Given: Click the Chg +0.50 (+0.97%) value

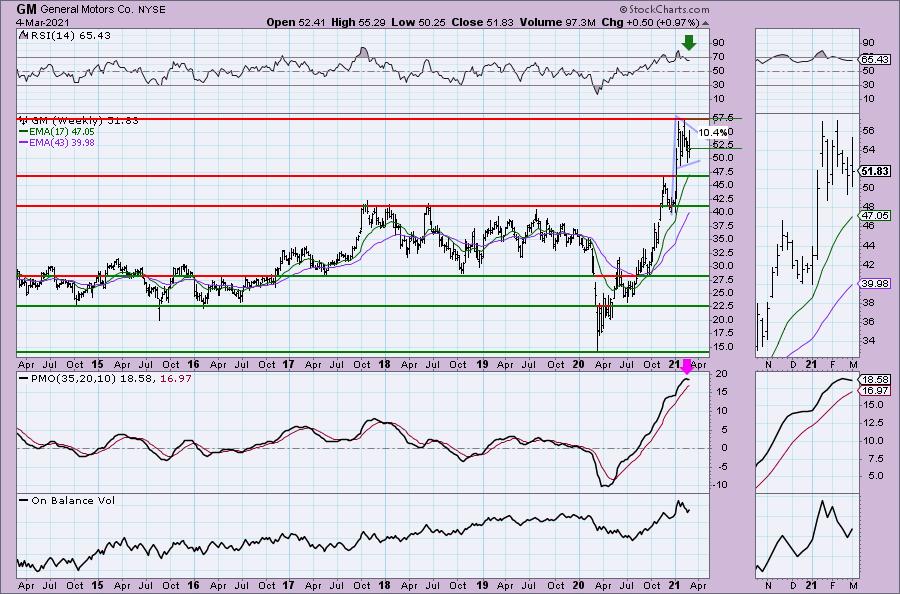Looking at the screenshot, I should pos(650,22).
